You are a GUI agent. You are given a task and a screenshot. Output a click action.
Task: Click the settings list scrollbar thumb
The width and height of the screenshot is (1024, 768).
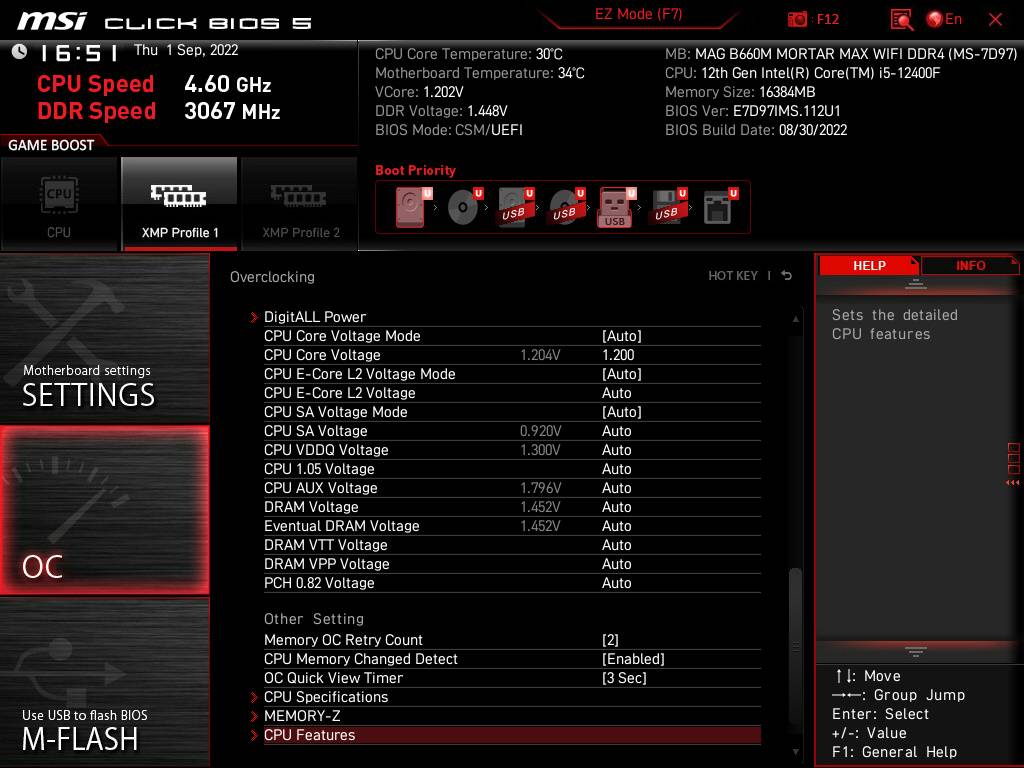tap(795, 644)
